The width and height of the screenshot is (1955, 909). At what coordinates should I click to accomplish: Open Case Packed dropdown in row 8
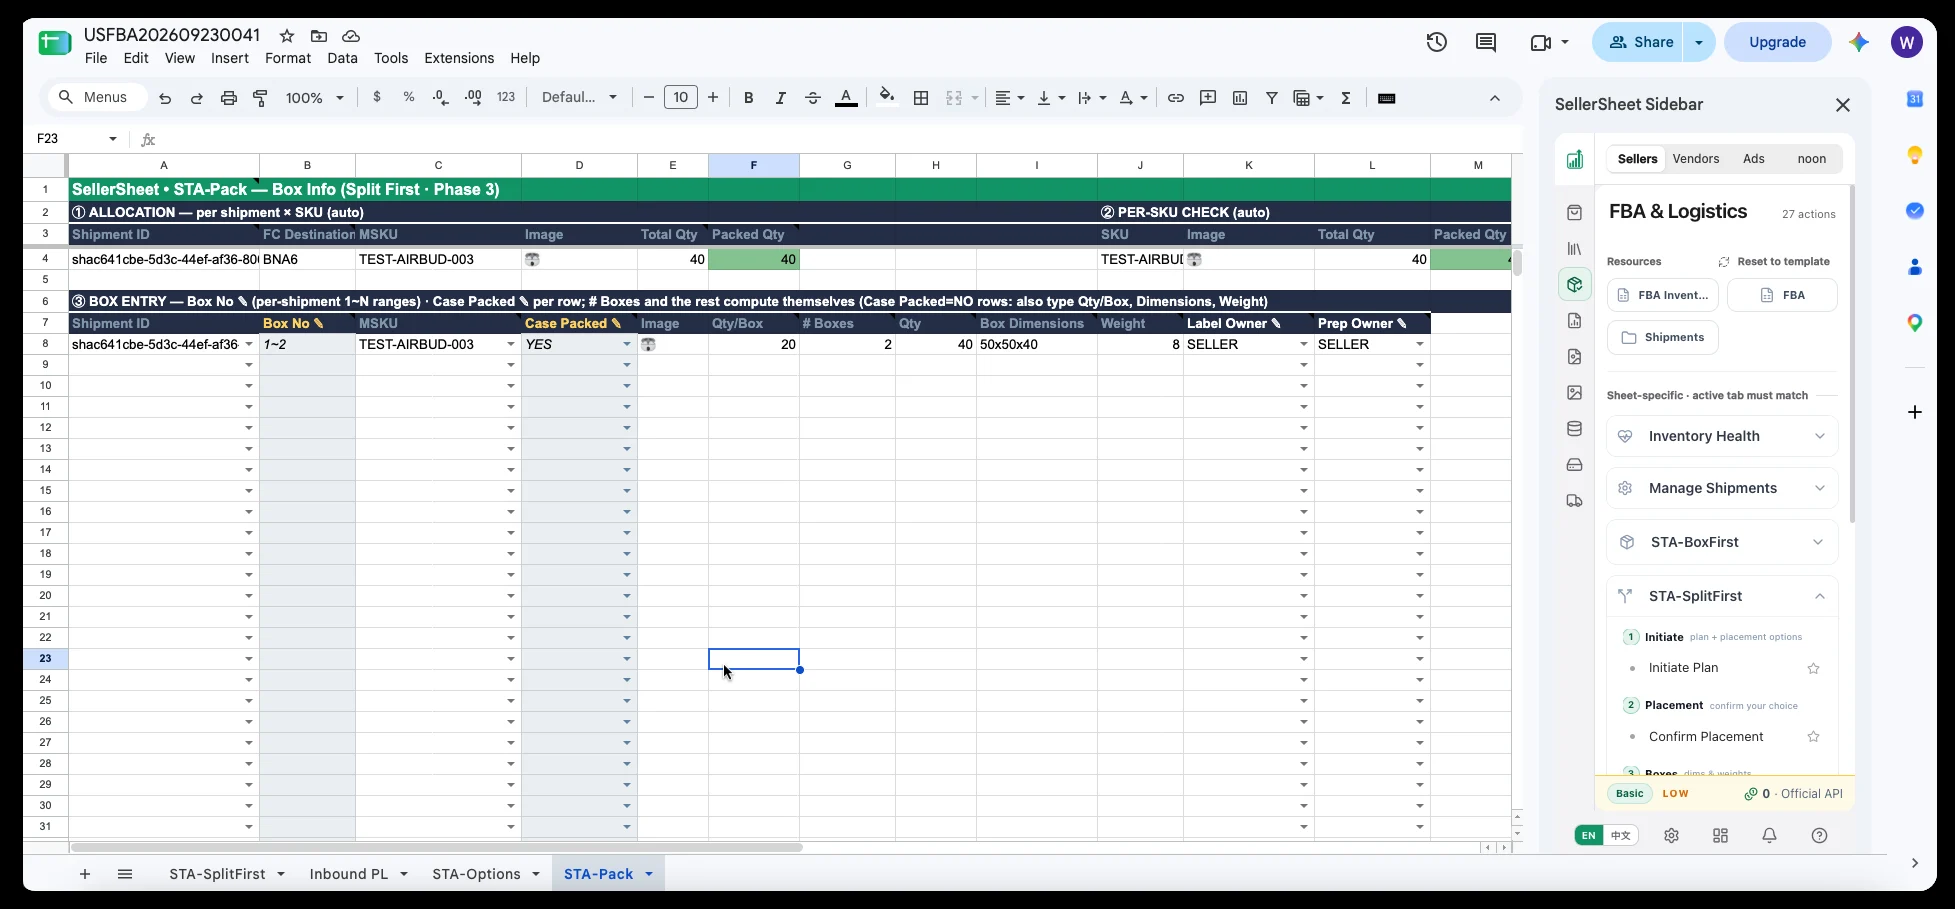click(627, 344)
